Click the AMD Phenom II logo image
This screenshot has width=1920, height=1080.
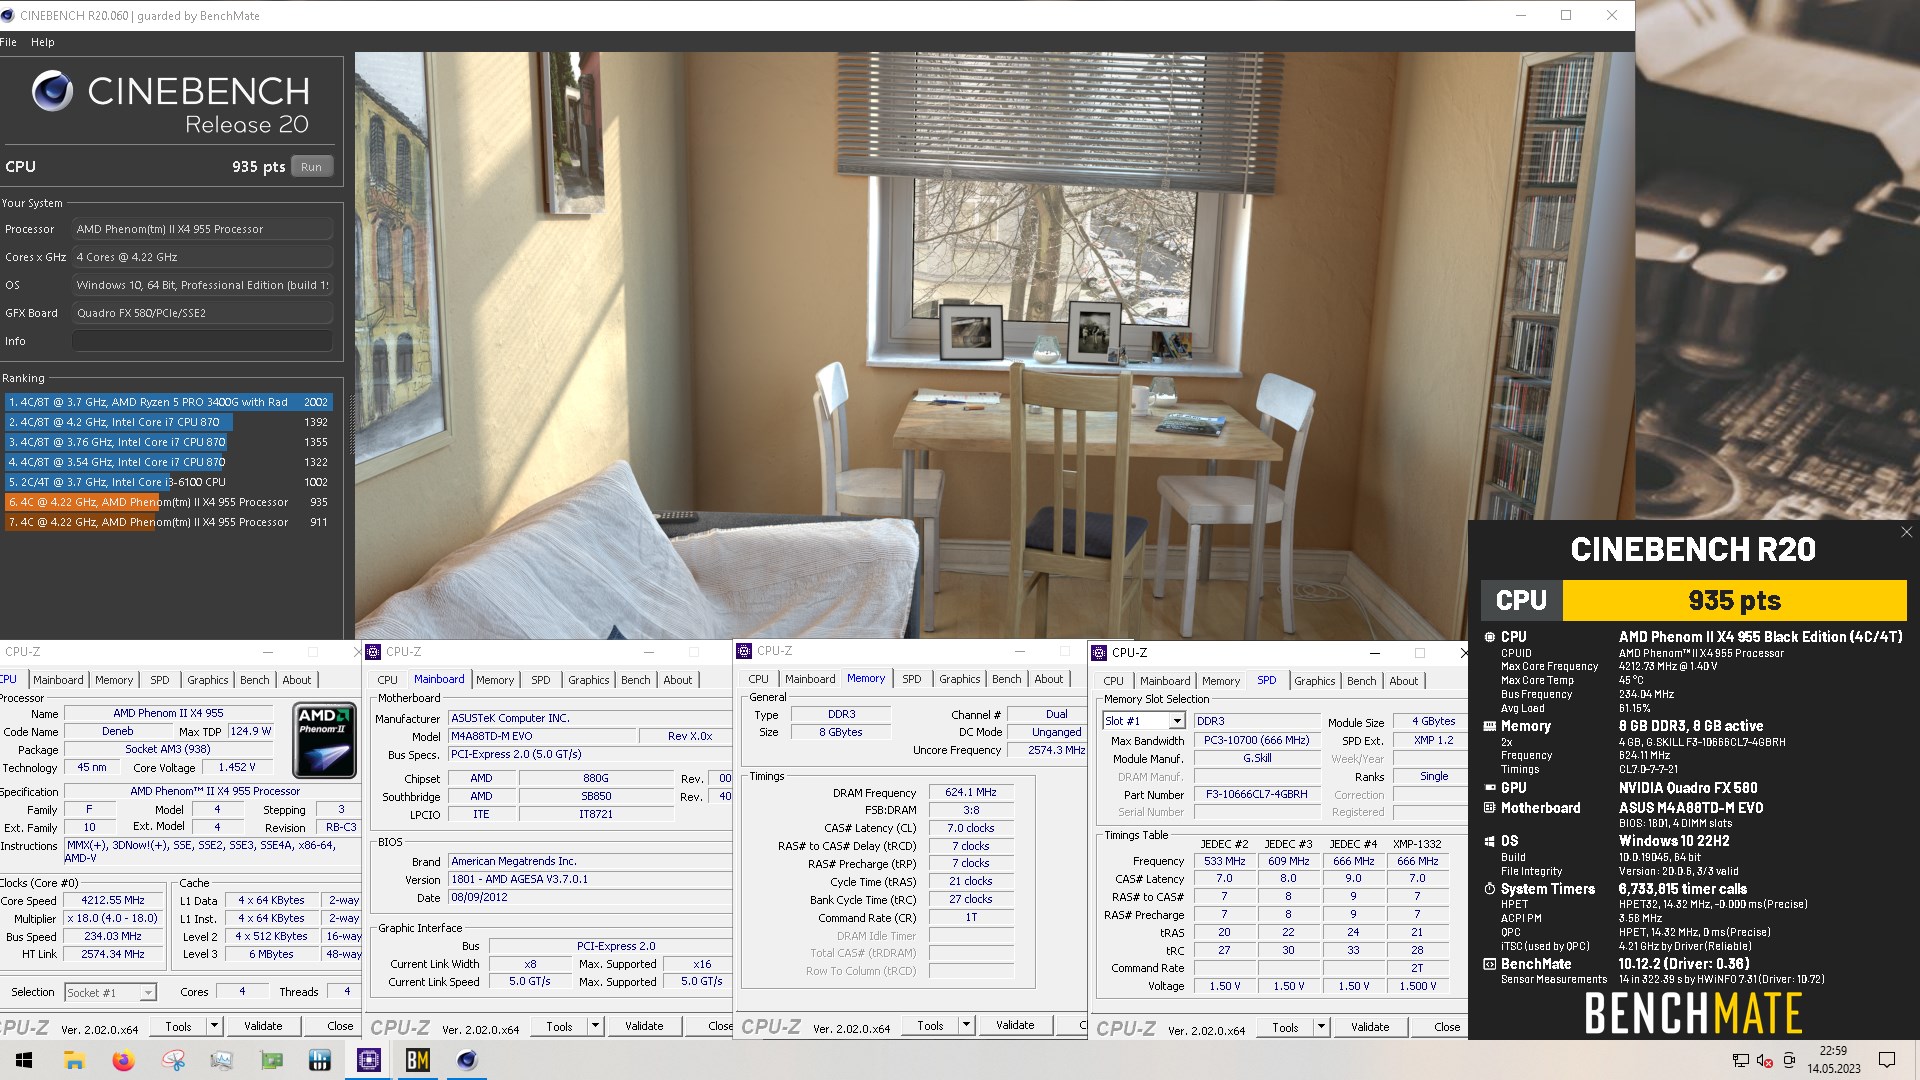(x=325, y=741)
